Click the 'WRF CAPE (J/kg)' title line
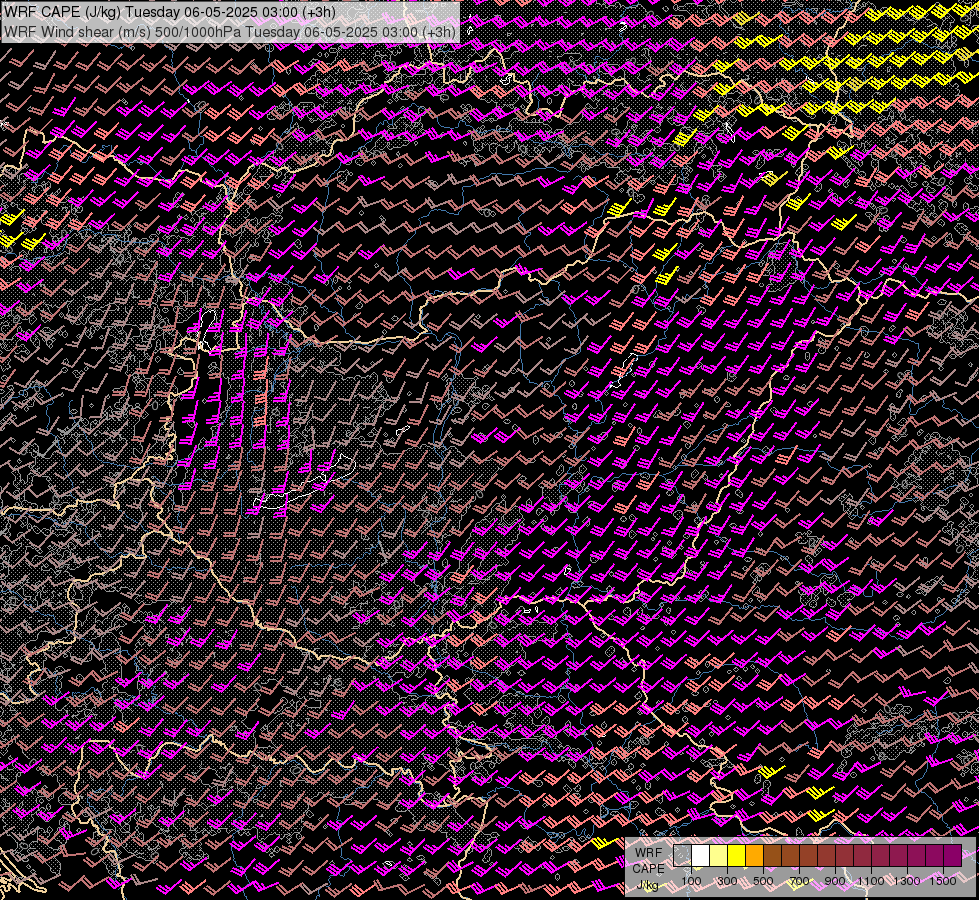This screenshot has width=979, height=900. tap(169, 12)
